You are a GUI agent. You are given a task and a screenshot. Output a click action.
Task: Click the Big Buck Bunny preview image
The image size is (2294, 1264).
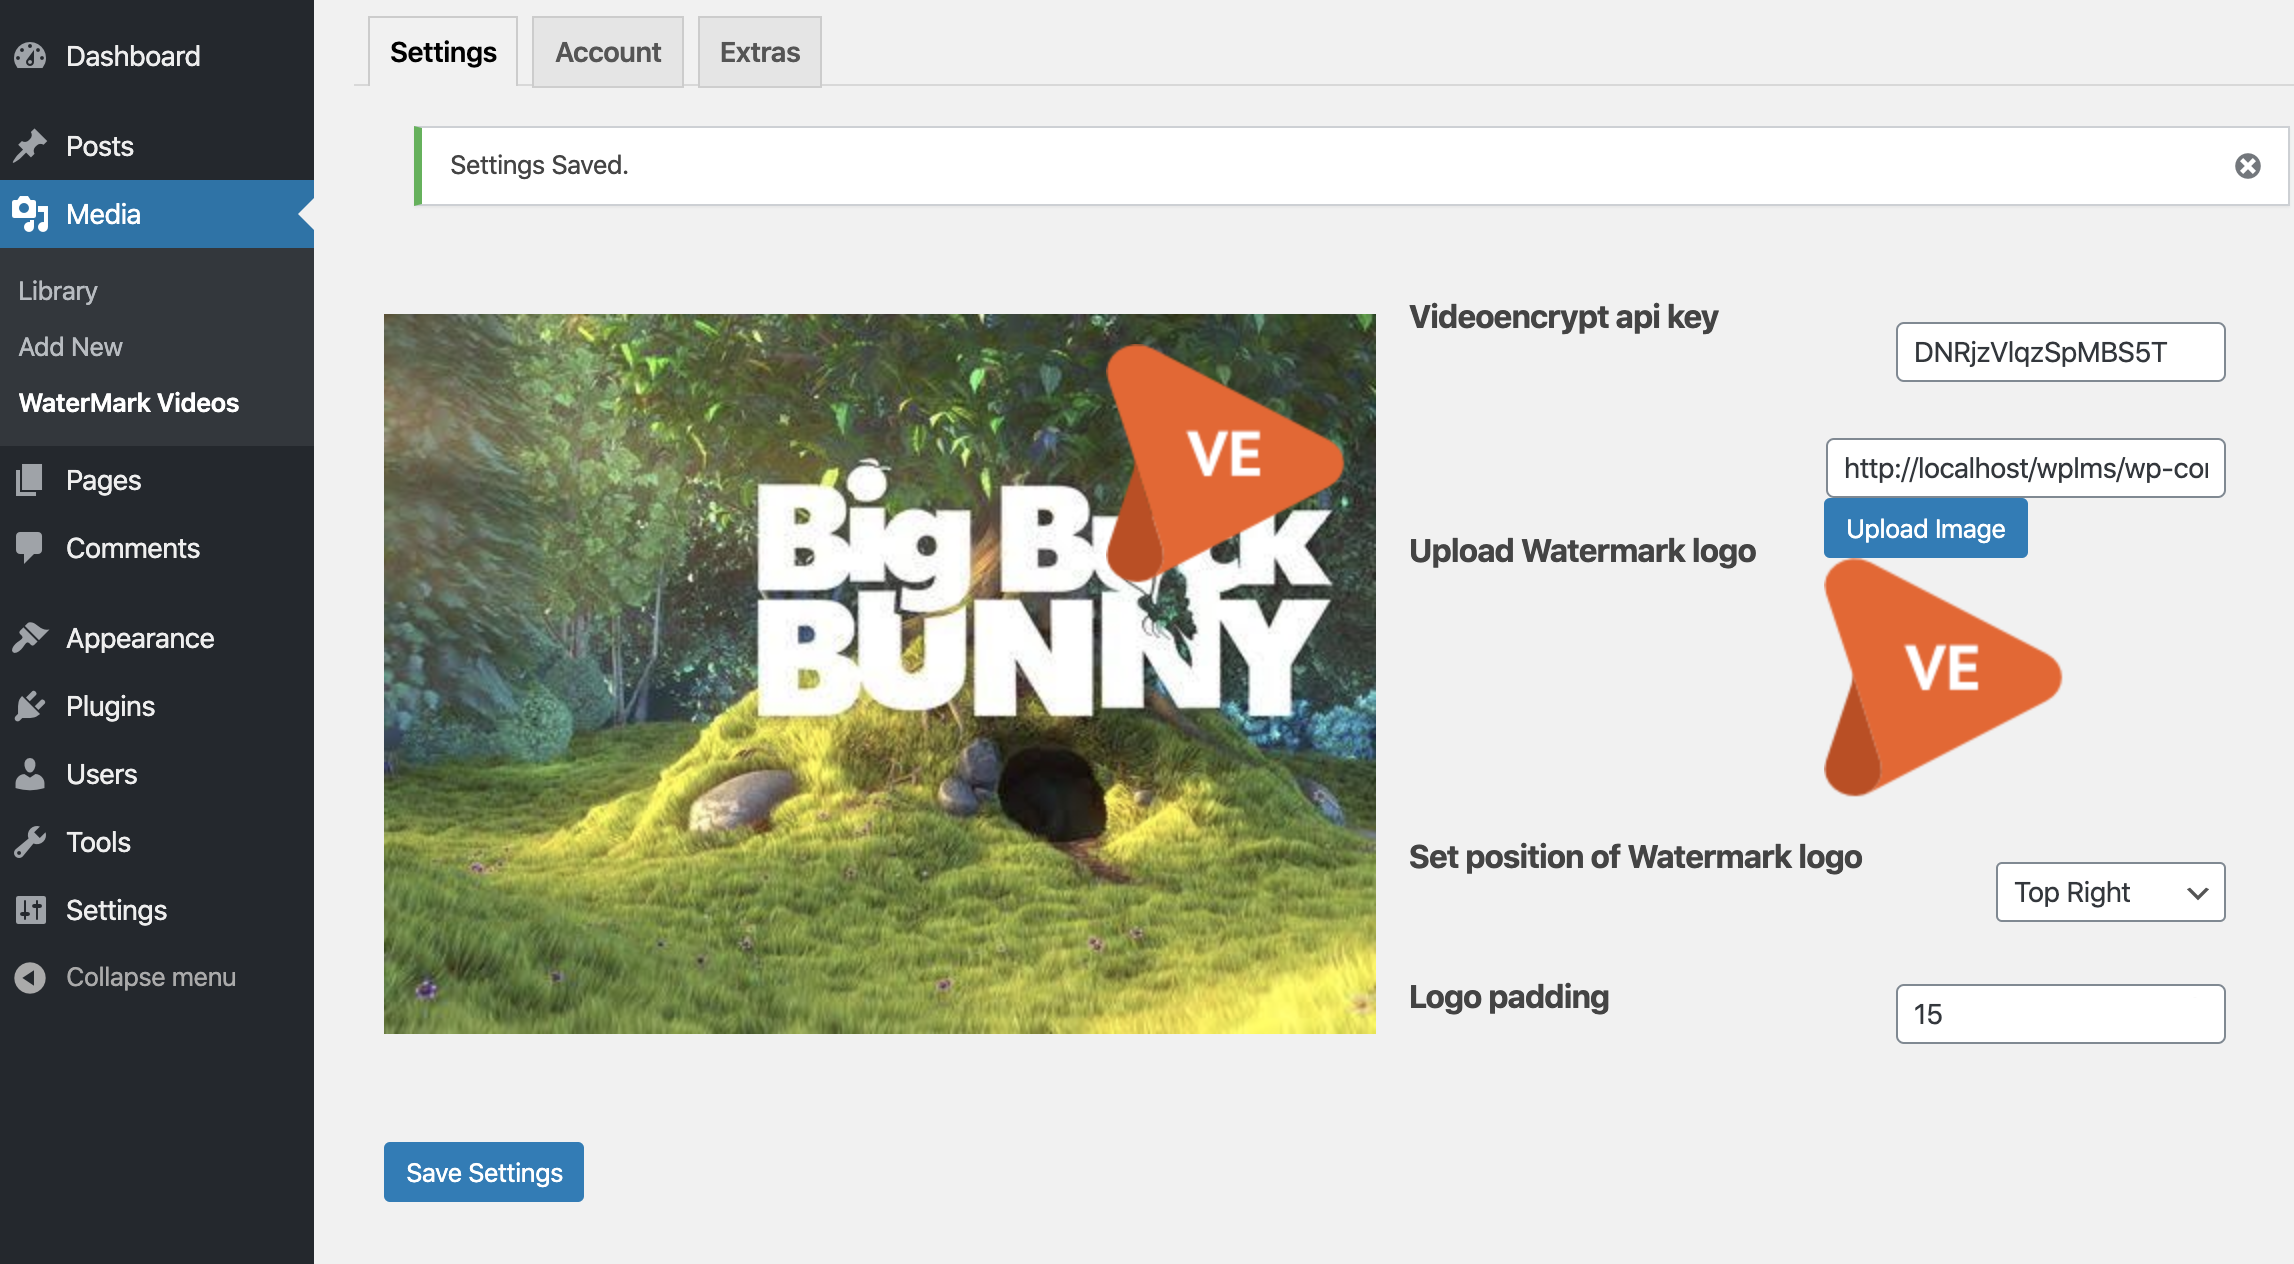pyautogui.click(x=880, y=674)
